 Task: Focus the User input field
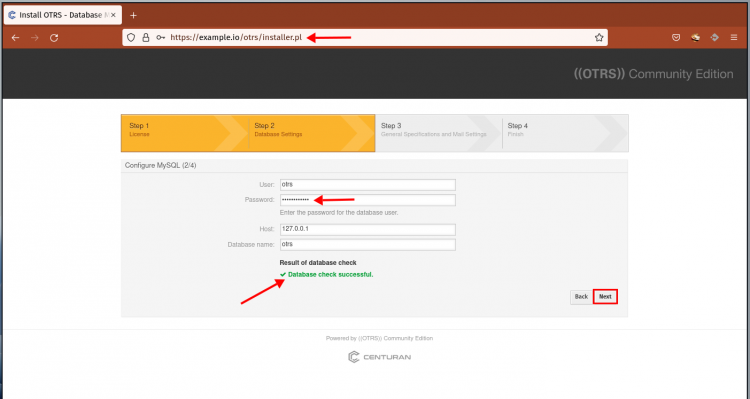tap(367, 185)
